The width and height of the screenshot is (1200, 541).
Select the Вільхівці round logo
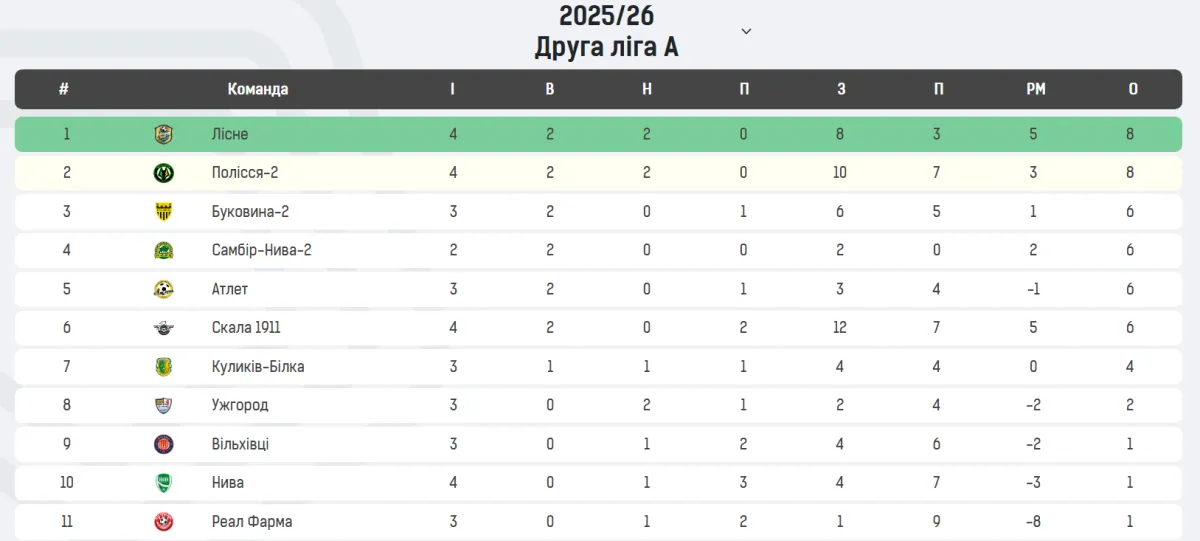coord(163,444)
